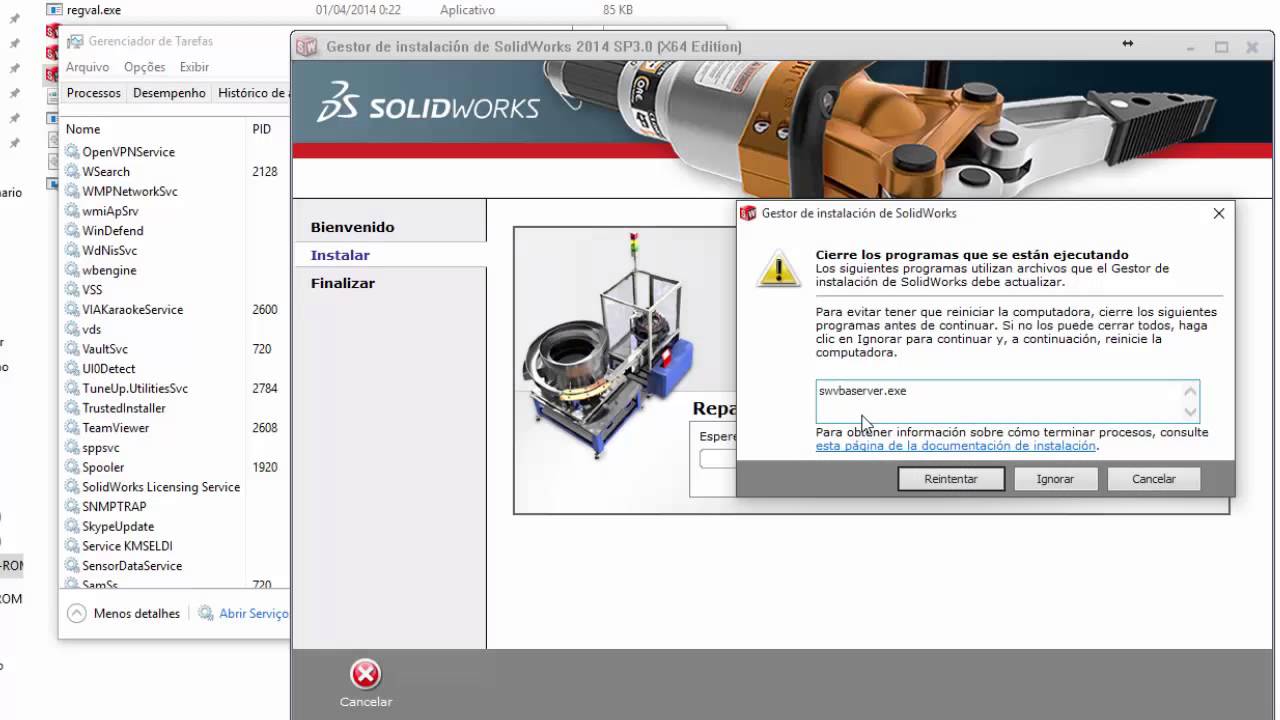The height and width of the screenshot is (720, 1280).
Task: Click the VSS service gear icon
Action: coord(72,290)
